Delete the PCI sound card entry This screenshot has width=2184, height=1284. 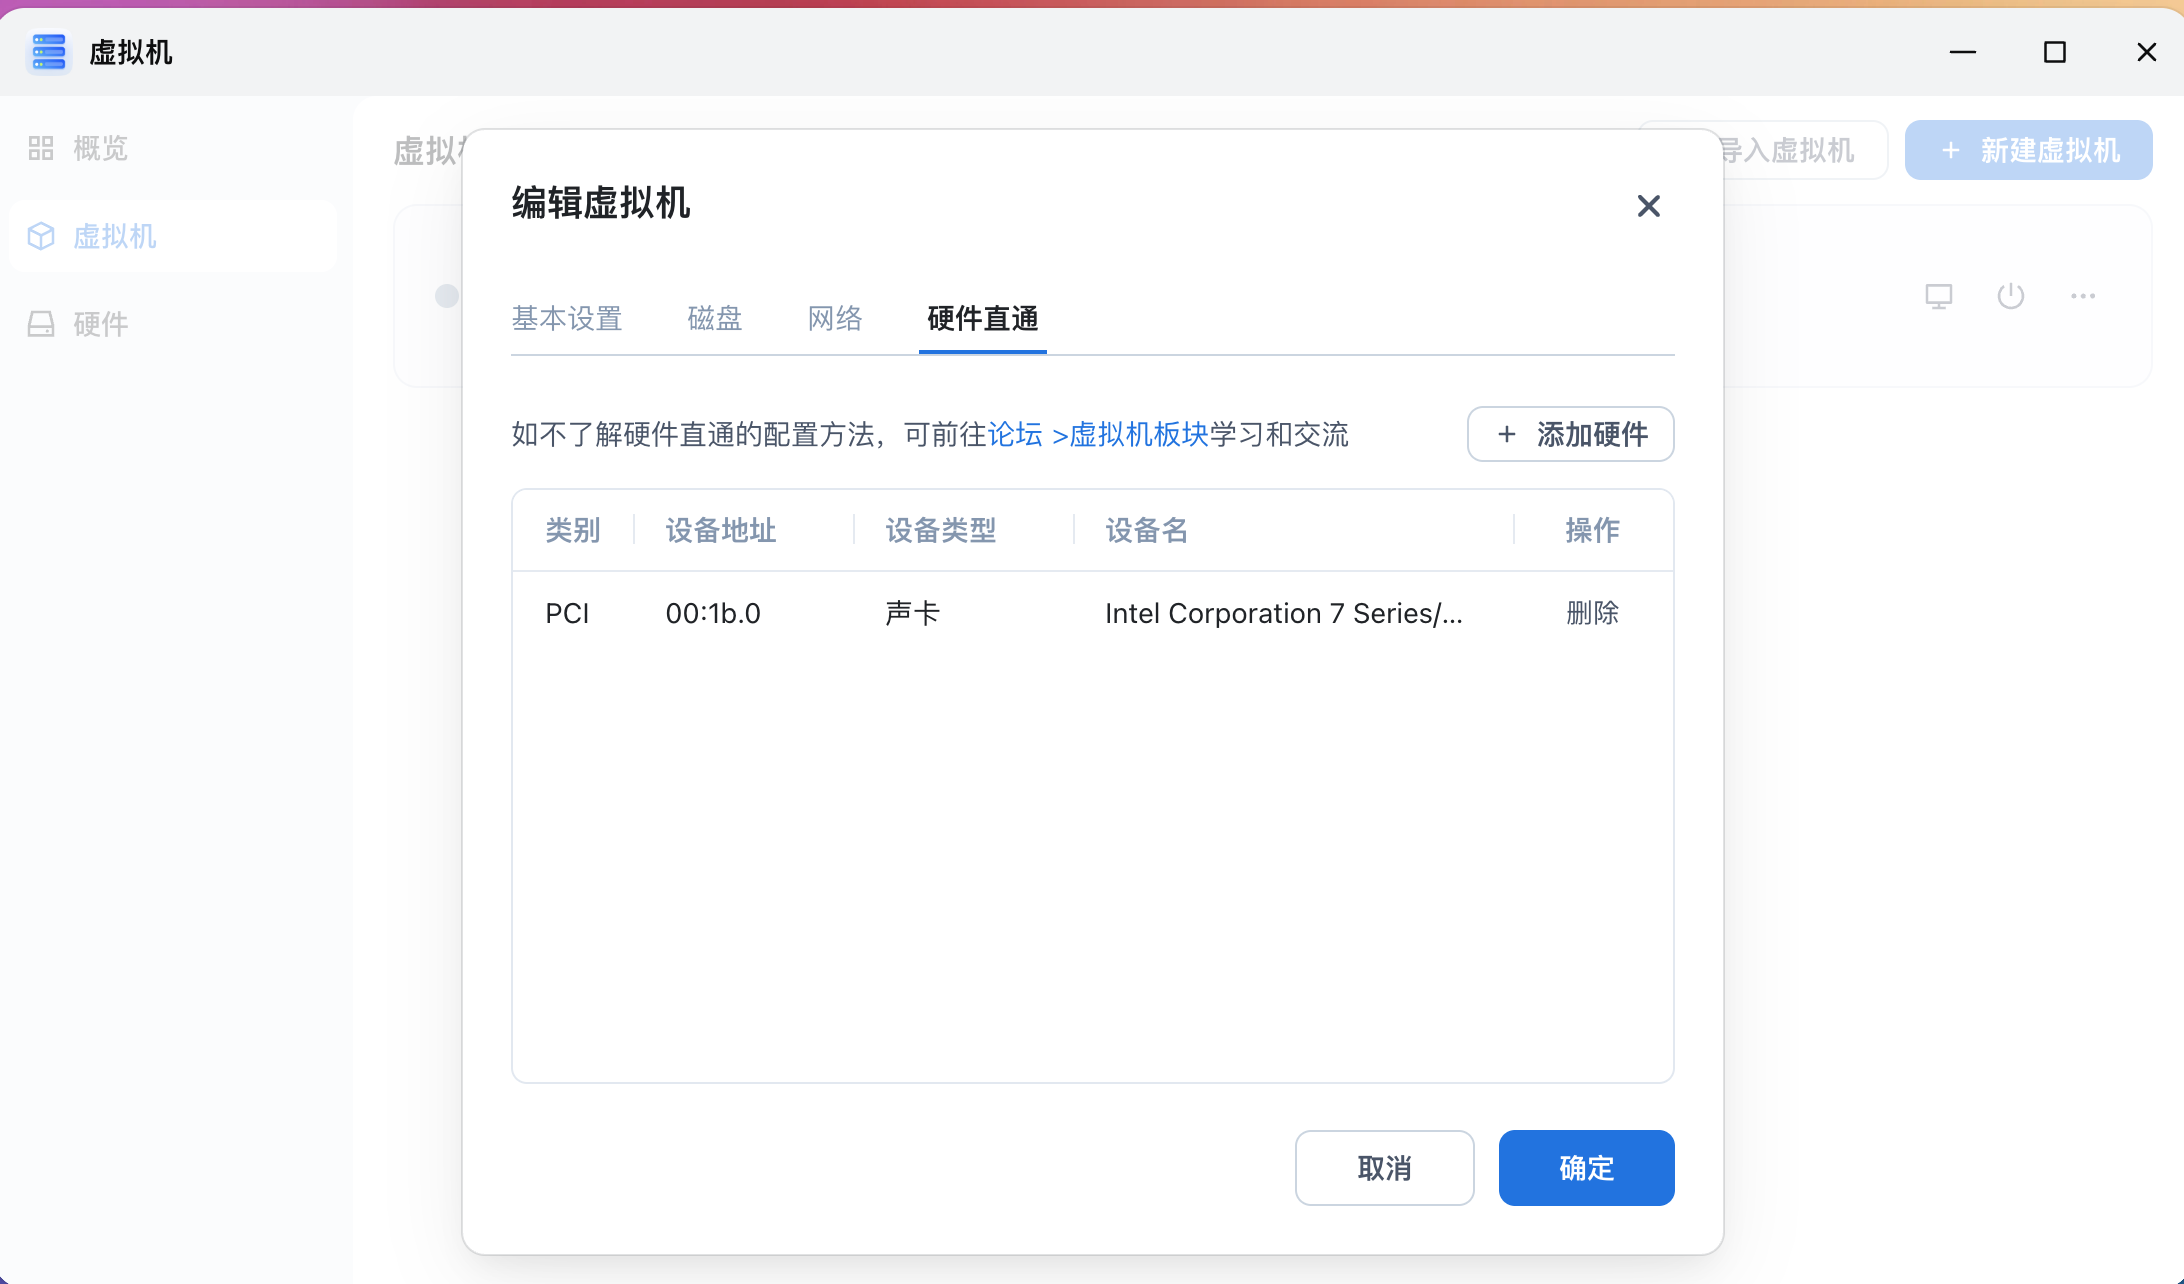pyautogui.click(x=1592, y=613)
